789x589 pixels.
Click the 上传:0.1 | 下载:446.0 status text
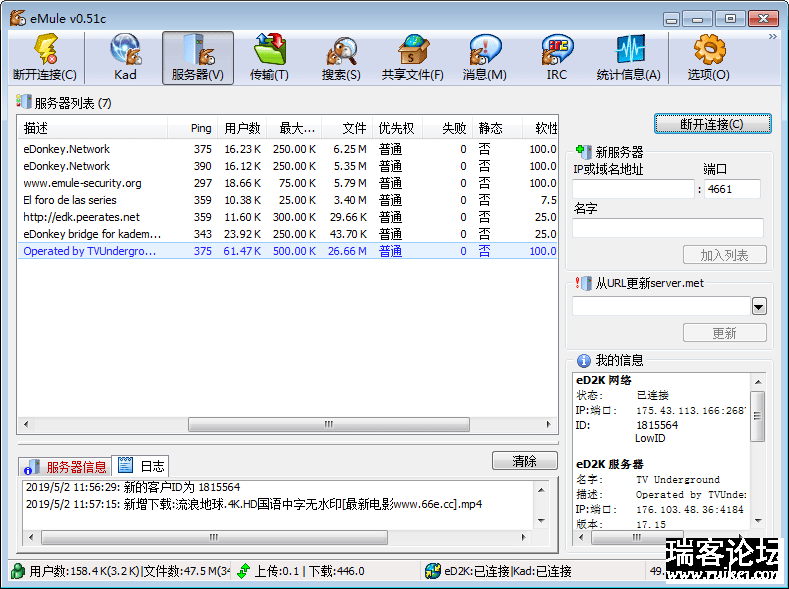coord(309,571)
